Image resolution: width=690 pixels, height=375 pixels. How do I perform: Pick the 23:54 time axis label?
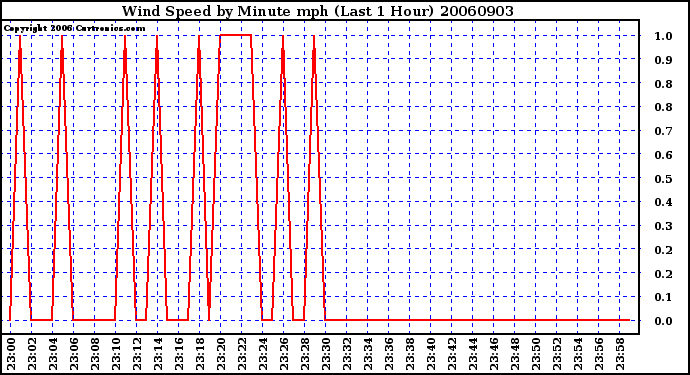578,355
